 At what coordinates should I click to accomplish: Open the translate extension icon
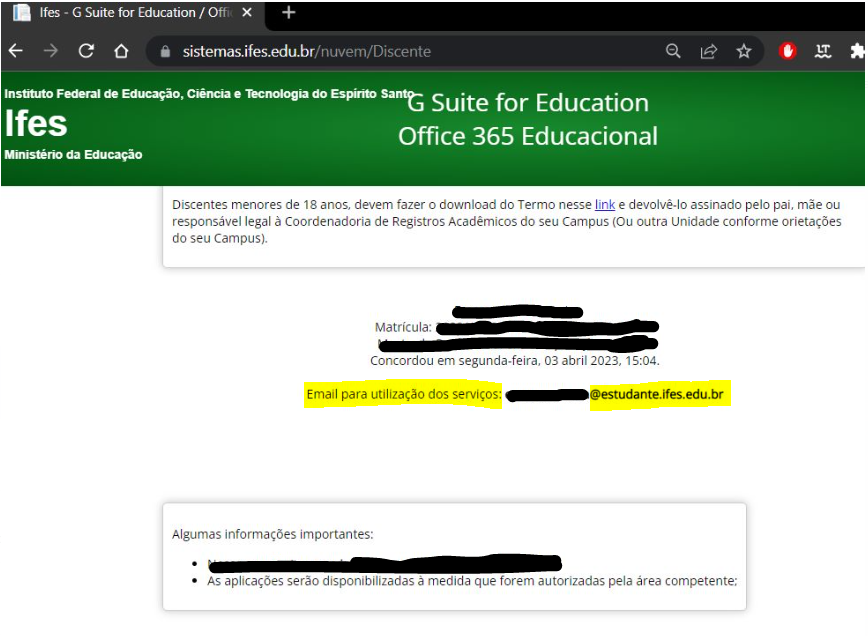(x=823, y=51)
